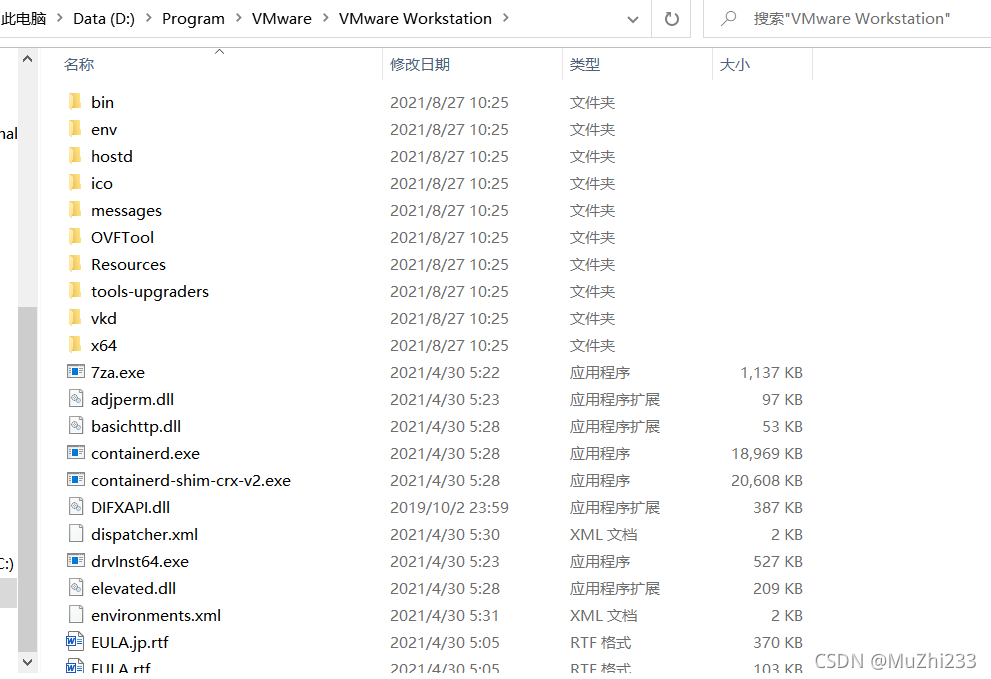Image resolution: width=991 pixels, height=679 pixels.
Task: Open the address bar history dropdown
Action: coord(633,20)
